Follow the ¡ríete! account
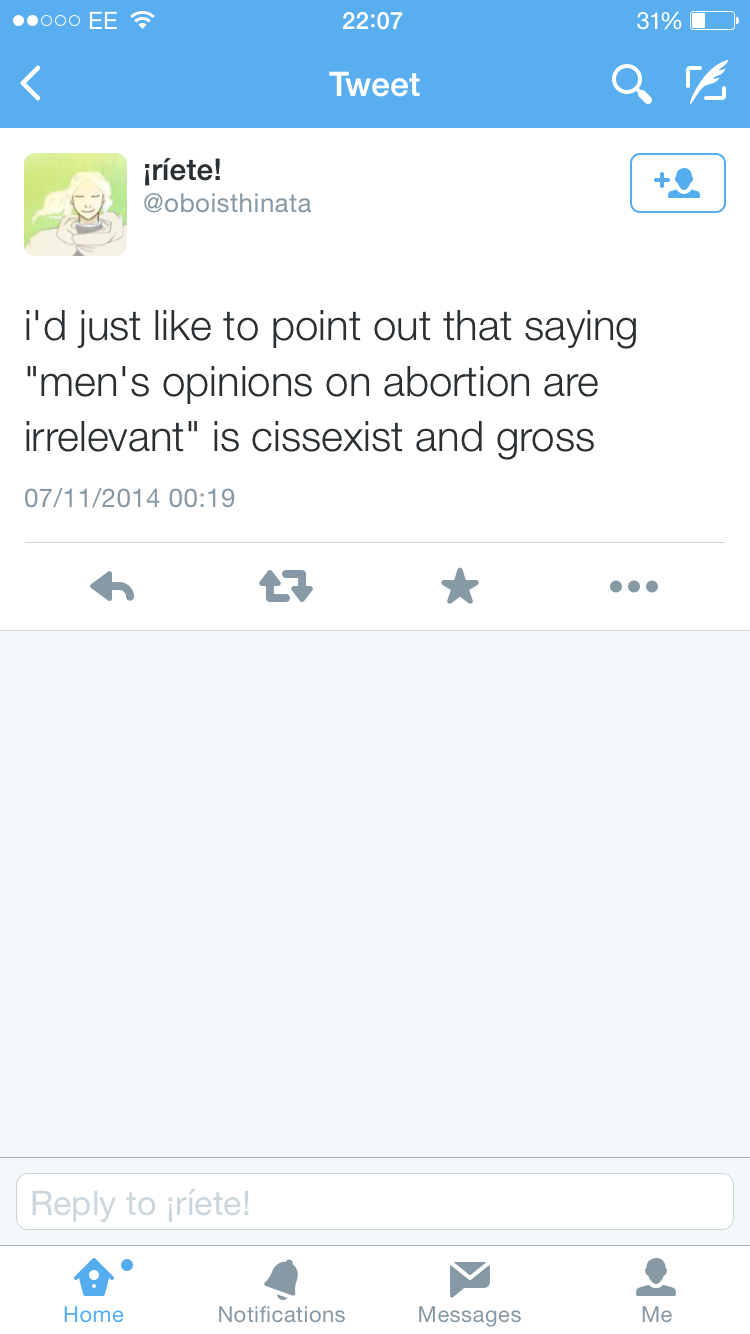Image resolution: width=750 pixels, height=1334 pixels. [677, 183]
